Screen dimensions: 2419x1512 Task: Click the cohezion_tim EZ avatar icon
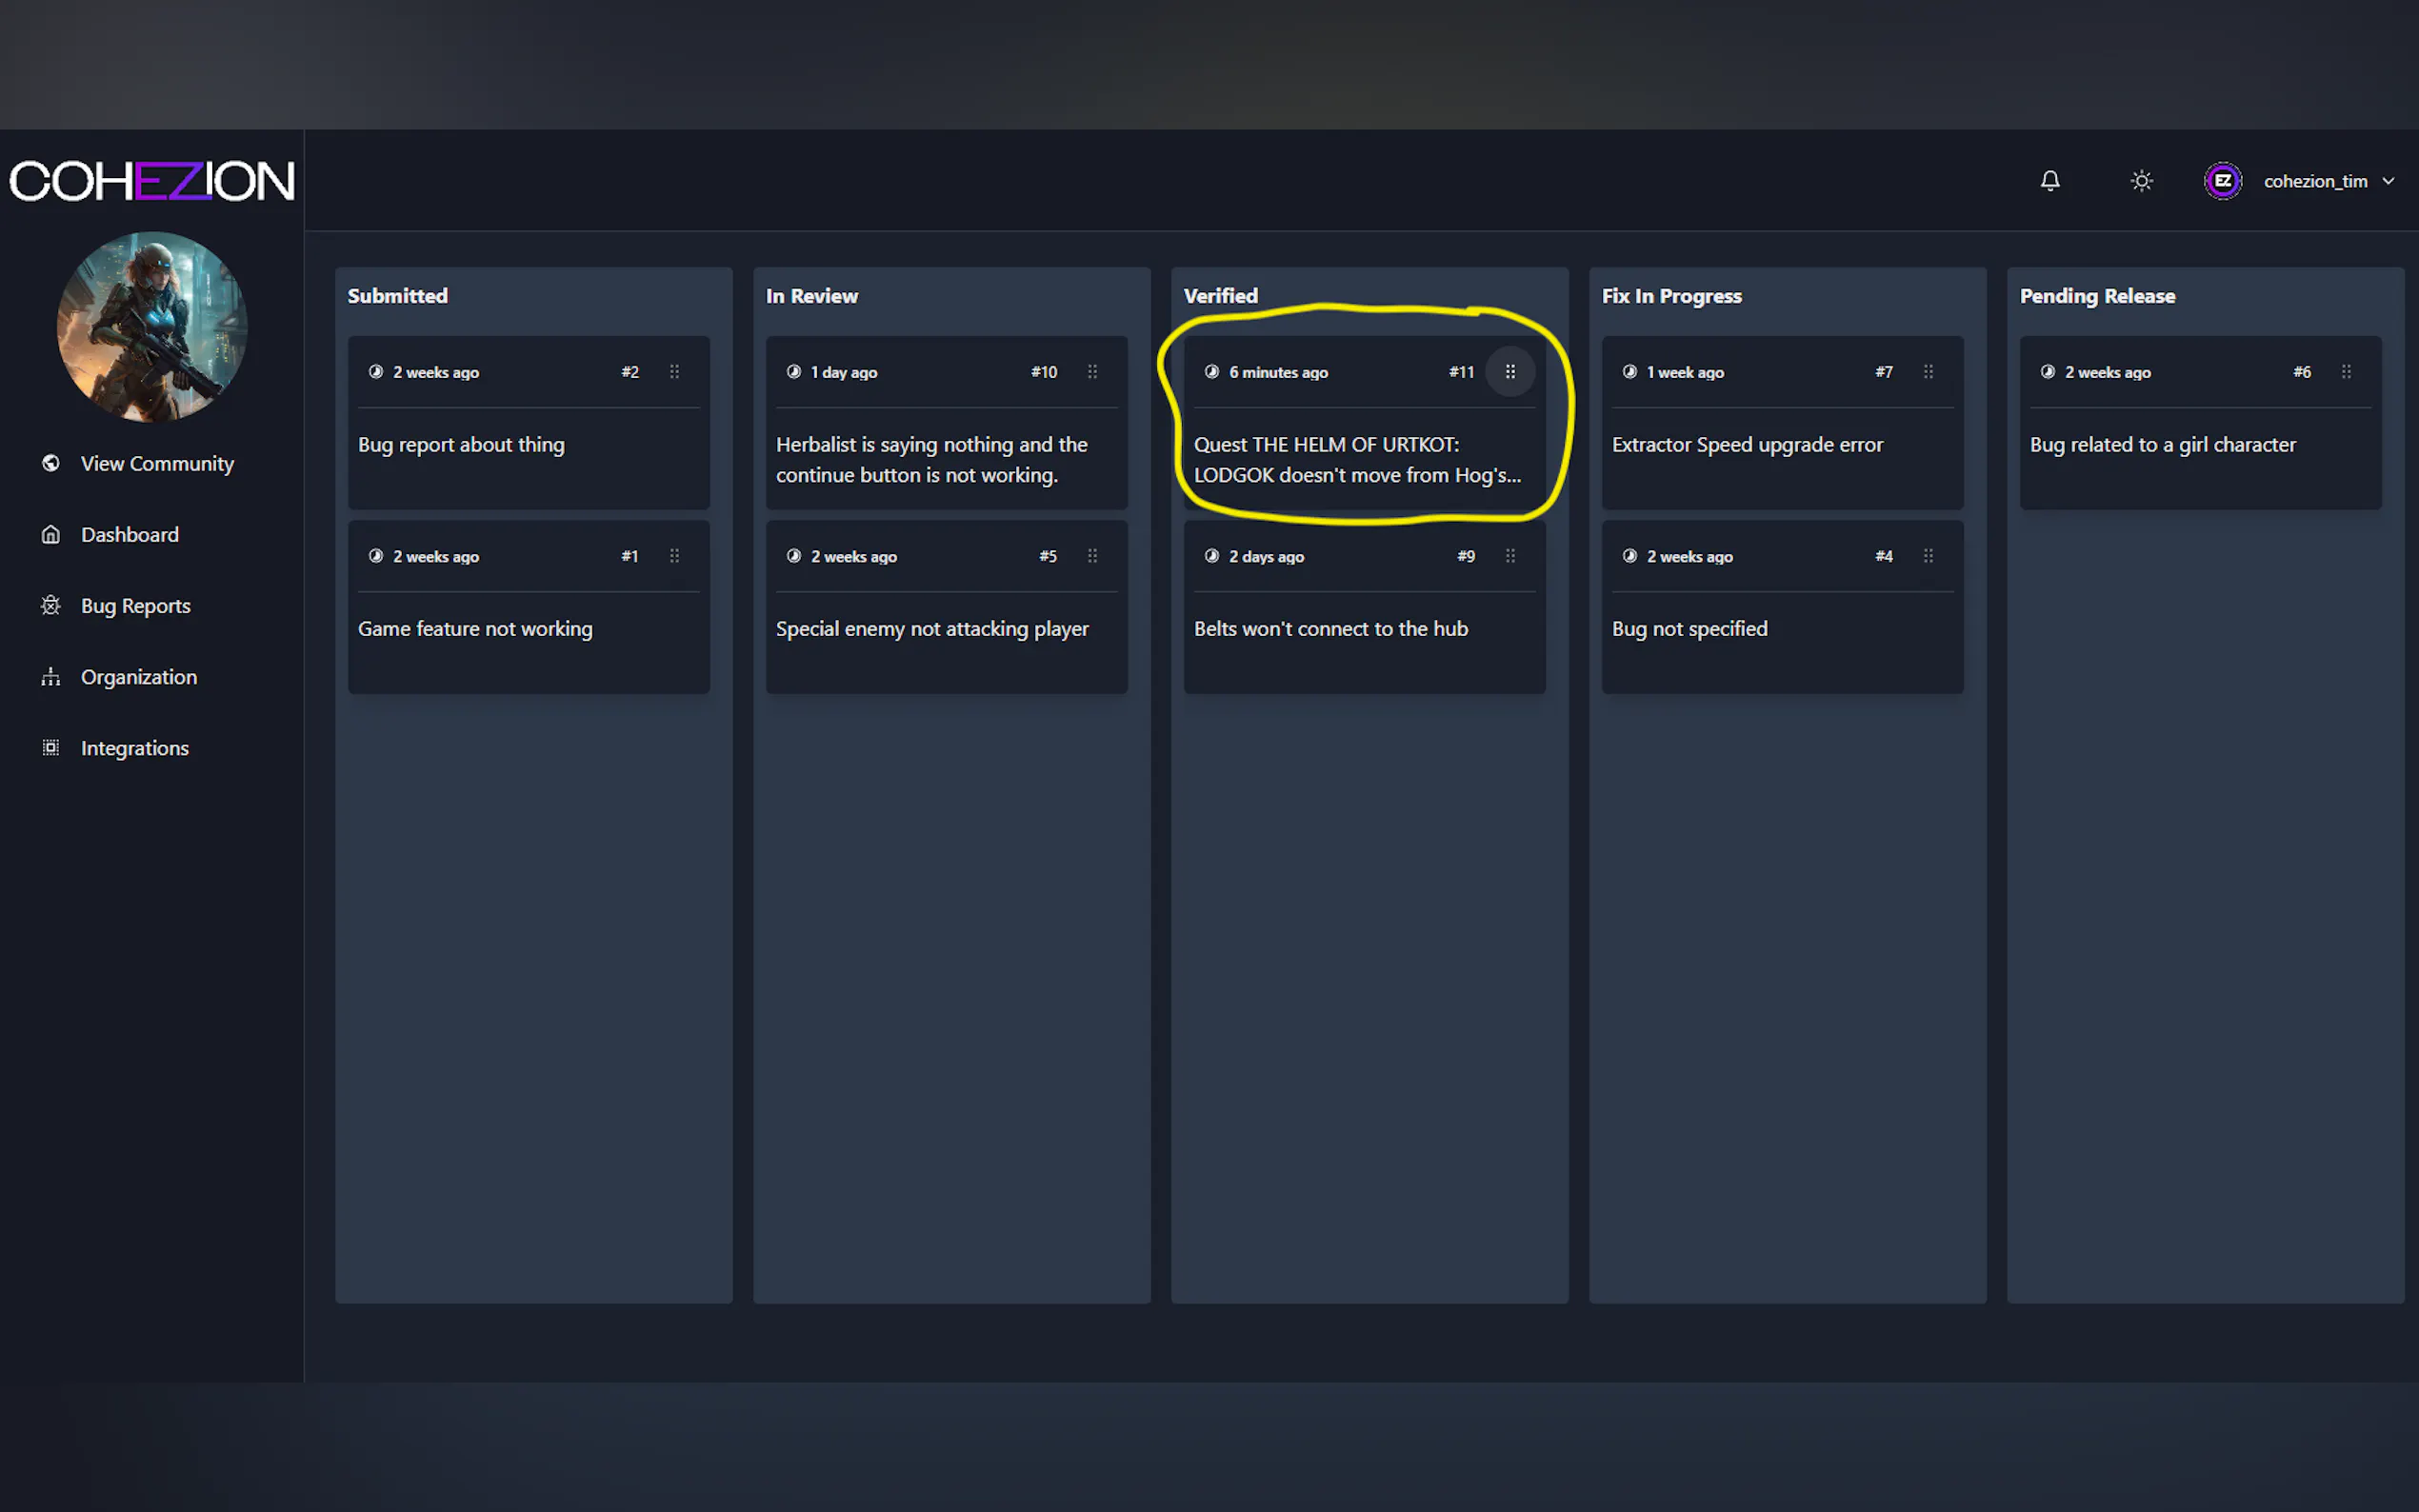(x=2222, y=181)
